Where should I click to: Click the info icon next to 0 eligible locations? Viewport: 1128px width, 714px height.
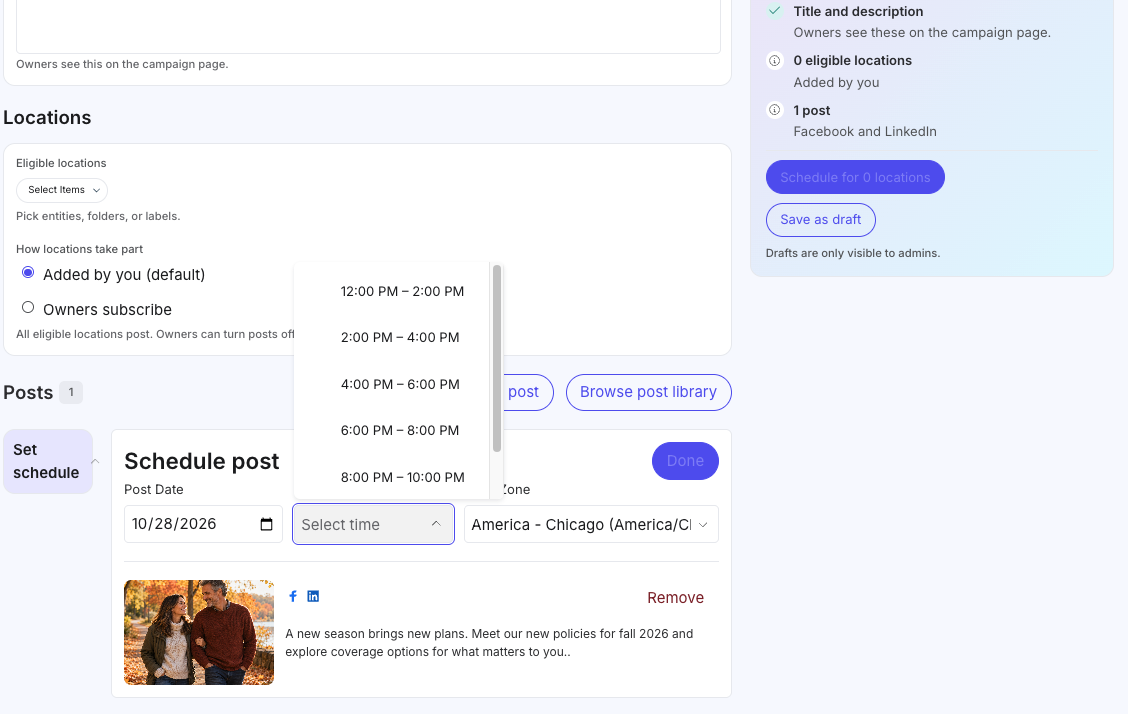tap(775, 60)
